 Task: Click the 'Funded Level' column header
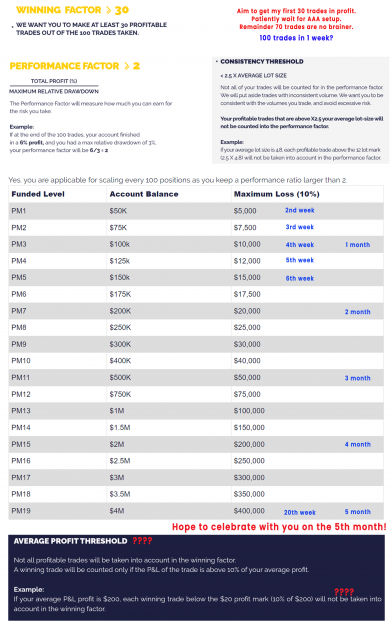(38, 194)
